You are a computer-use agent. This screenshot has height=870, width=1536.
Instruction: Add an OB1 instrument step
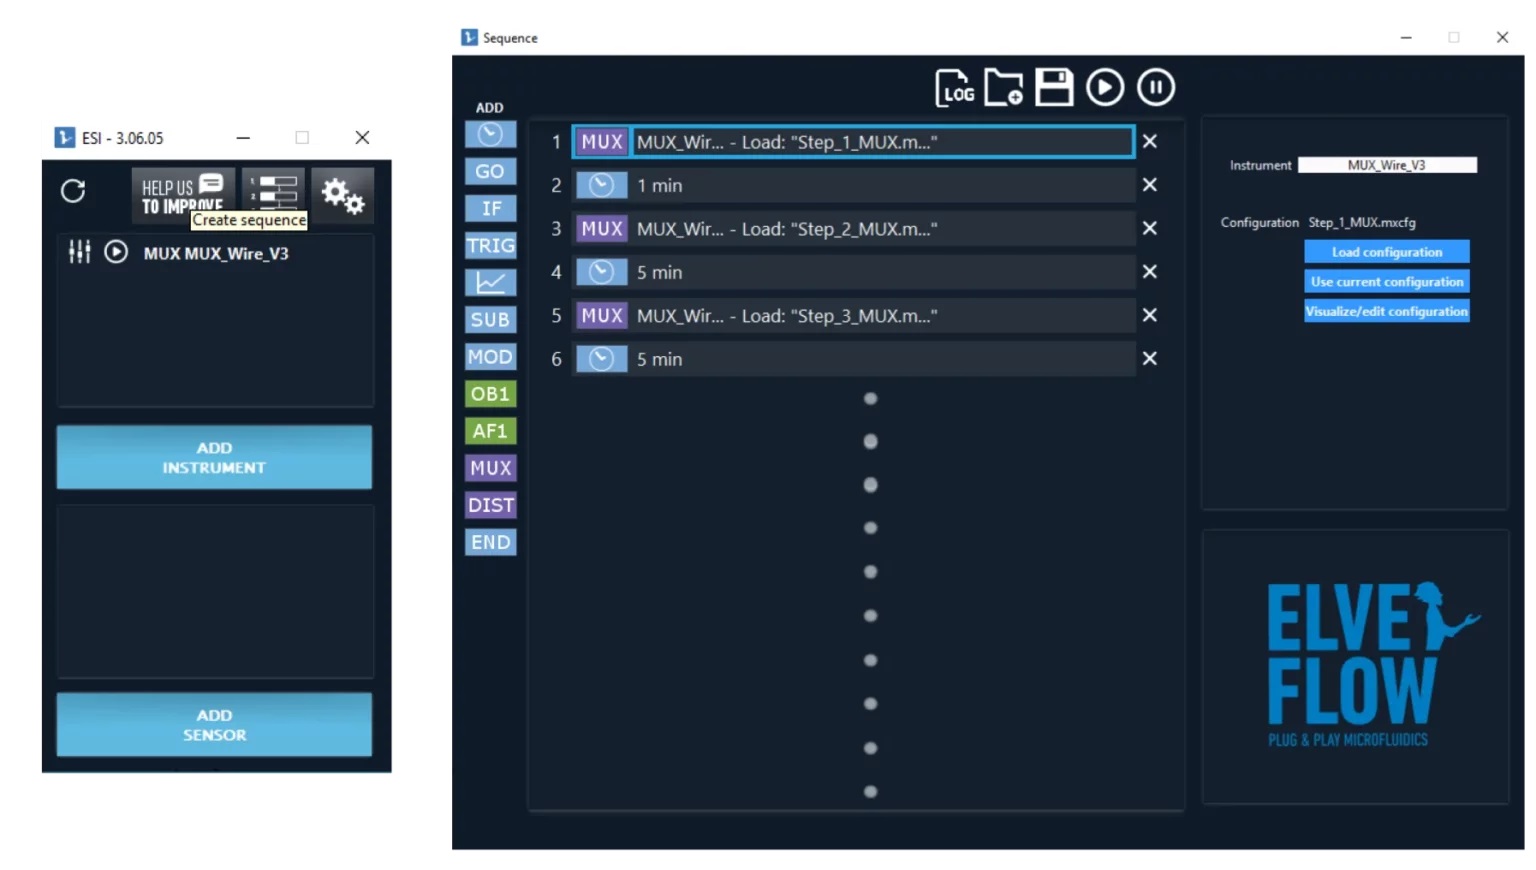490,394
